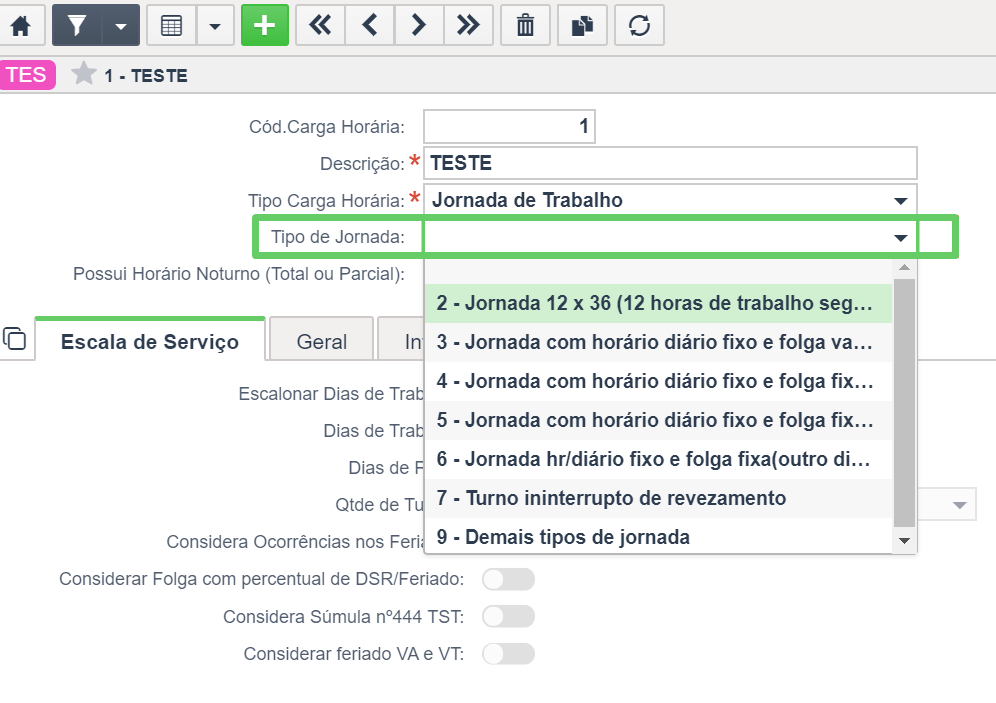Screen dimensions: 996x703
Task: Enable Considera Súmula nº444 TST switch
Action: click(508, 617)
